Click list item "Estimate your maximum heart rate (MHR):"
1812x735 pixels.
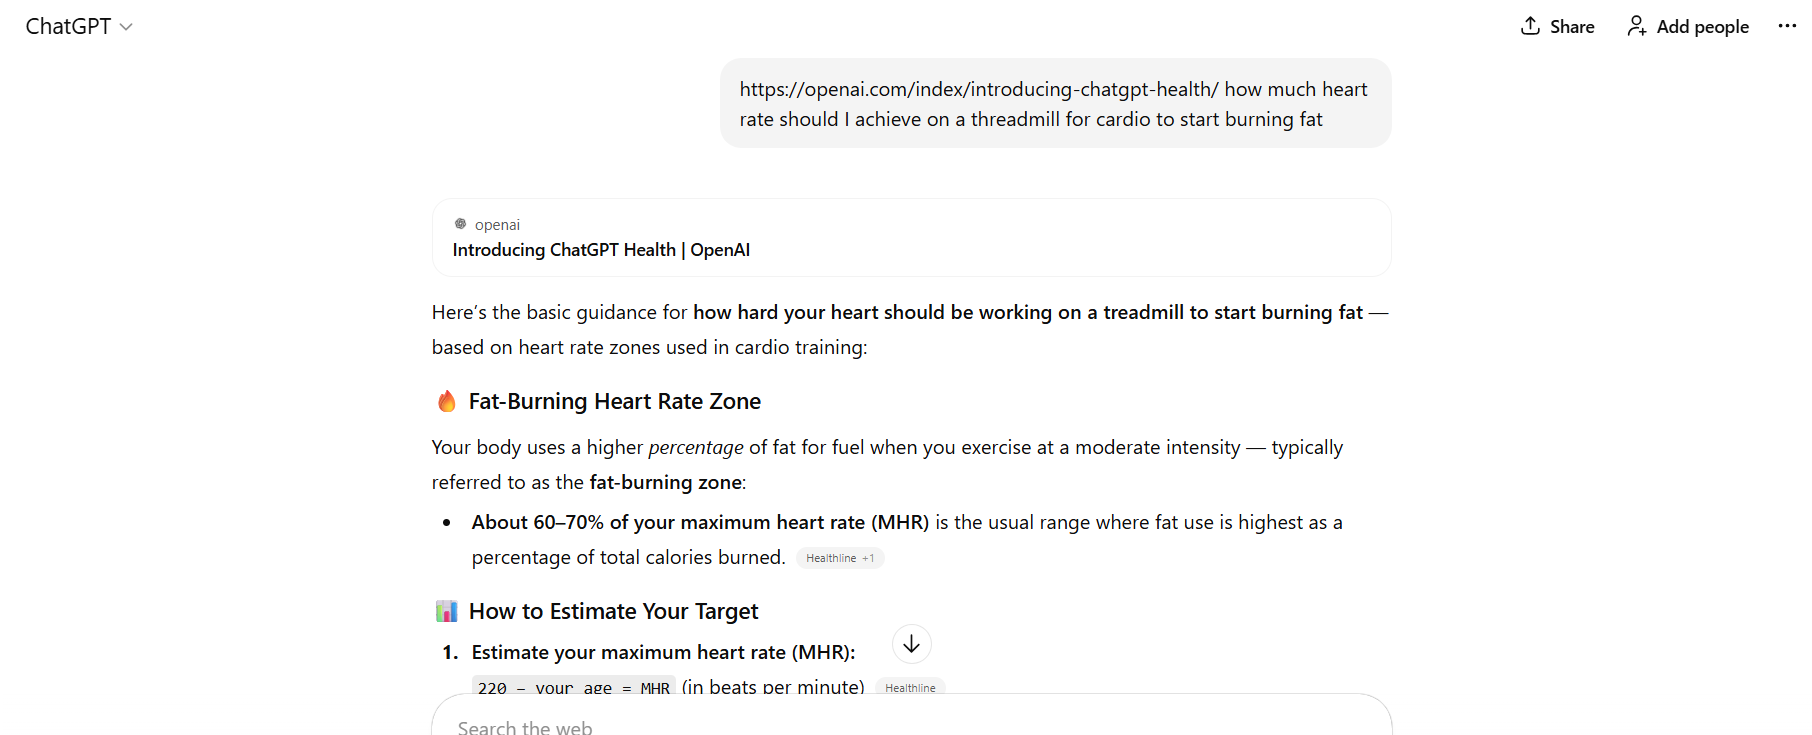[663, 653]
